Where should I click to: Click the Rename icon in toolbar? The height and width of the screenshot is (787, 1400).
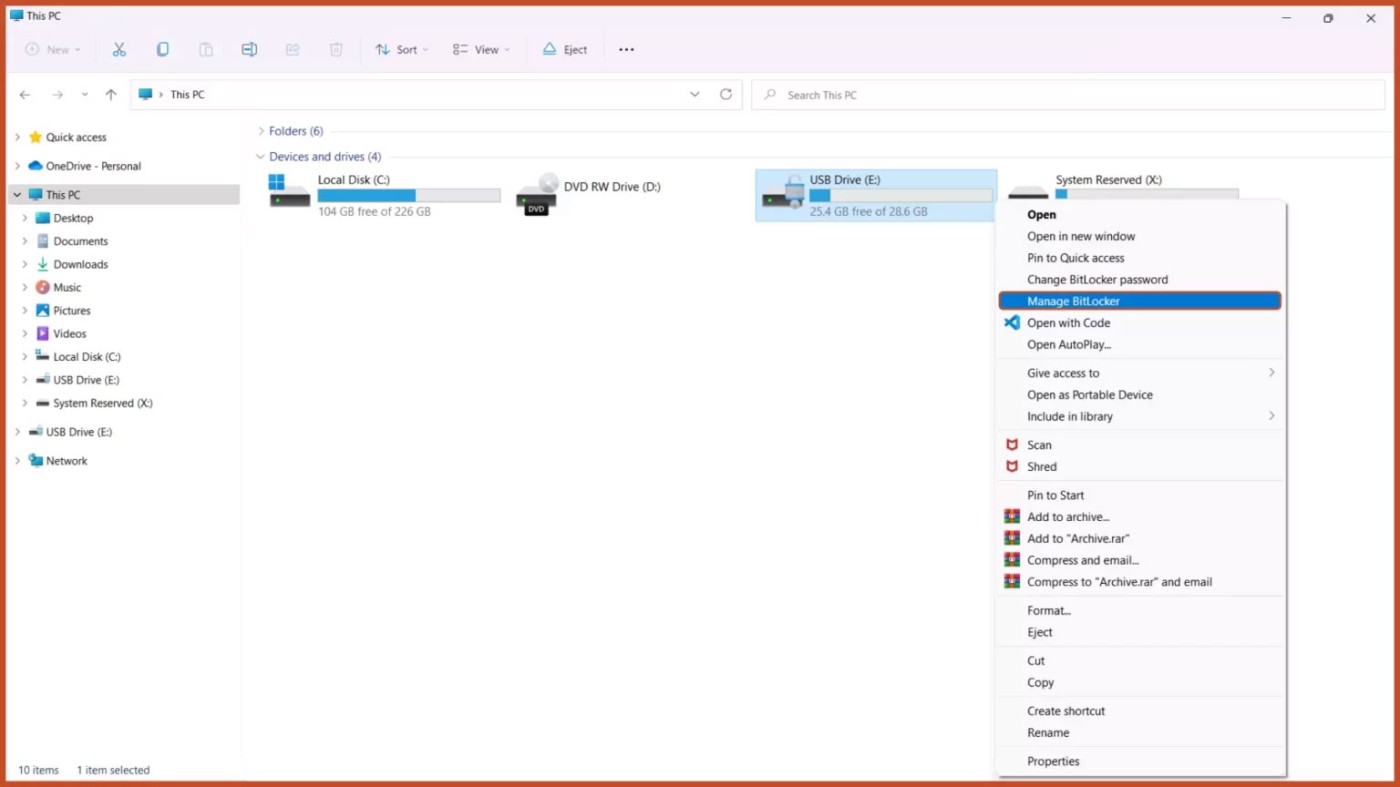tap(249, 49)
